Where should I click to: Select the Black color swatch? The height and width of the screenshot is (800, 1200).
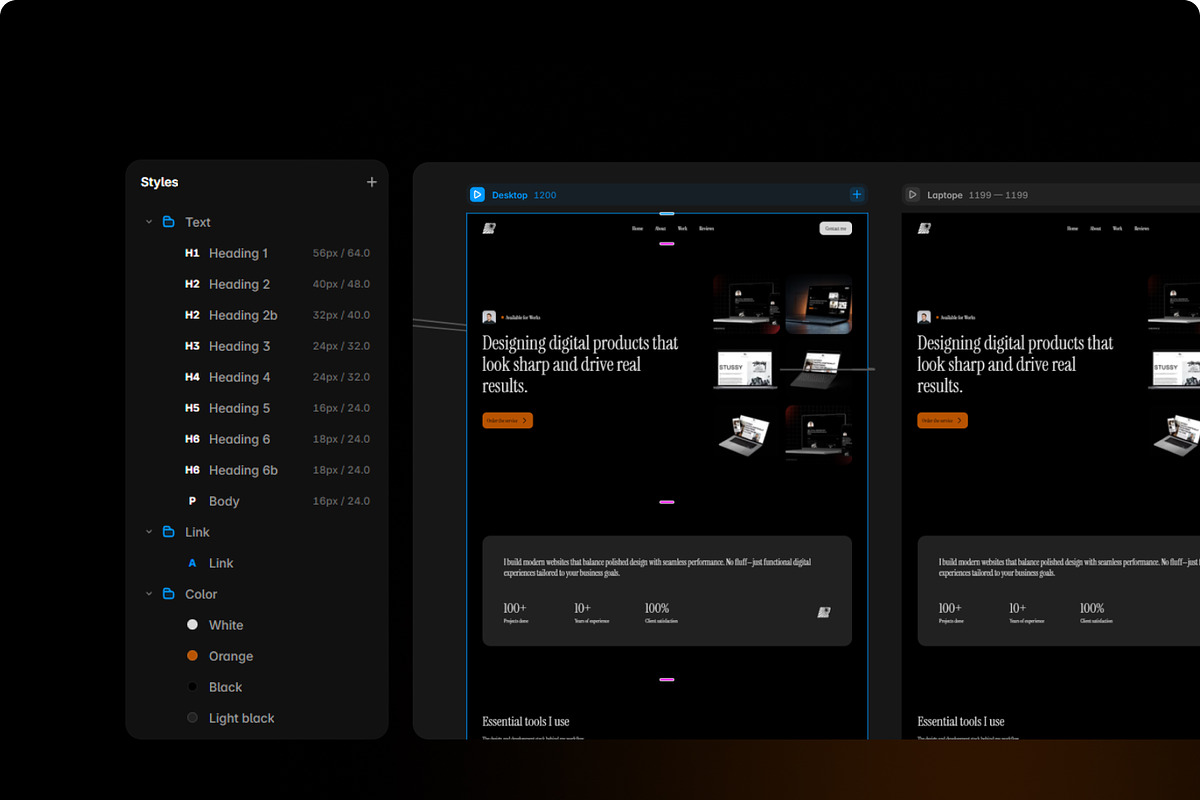pyautogui.click(x=192, y=687)
